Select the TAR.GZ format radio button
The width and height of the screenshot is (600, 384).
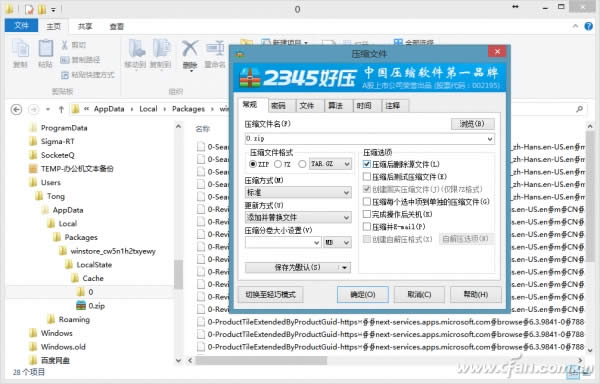[x=302, y=164]
